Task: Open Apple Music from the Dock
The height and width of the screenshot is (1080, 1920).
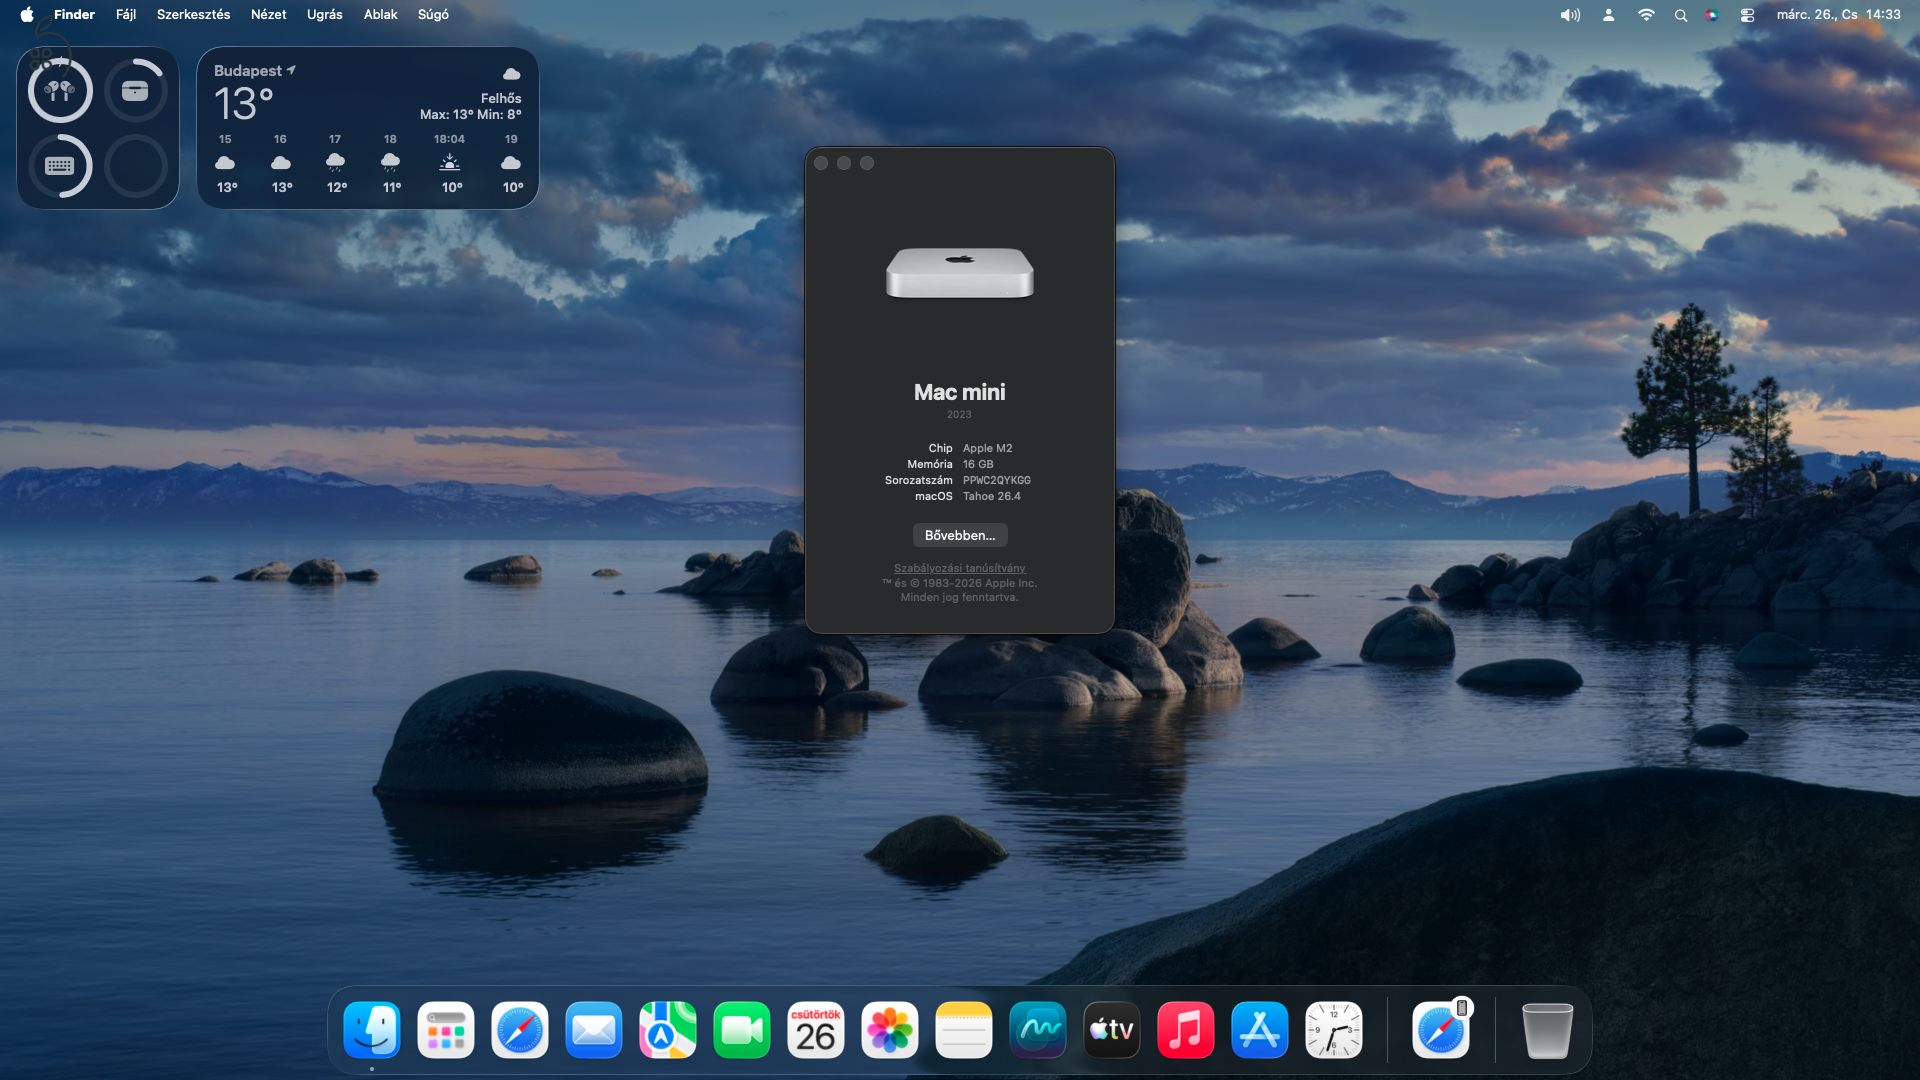Action: click(1185, 1029)
